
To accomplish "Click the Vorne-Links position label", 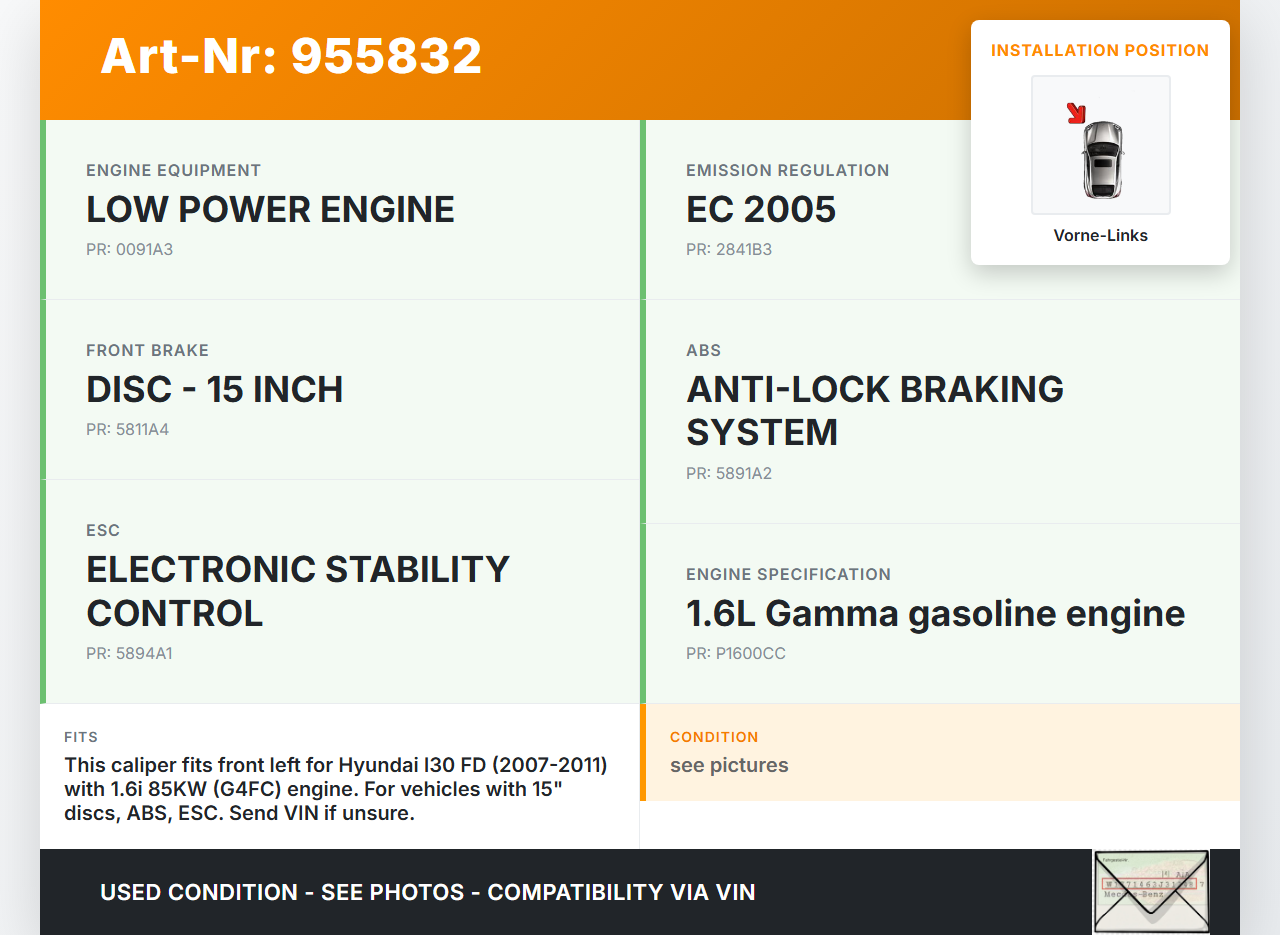I will pyautogui.click(x=1100, y=236).
